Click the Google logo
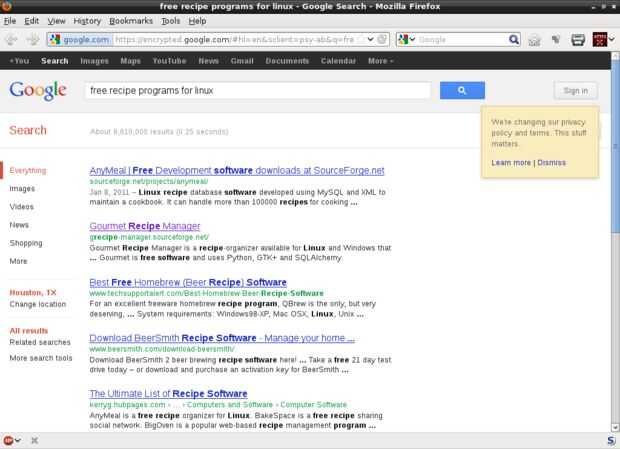 click(38, 91)
